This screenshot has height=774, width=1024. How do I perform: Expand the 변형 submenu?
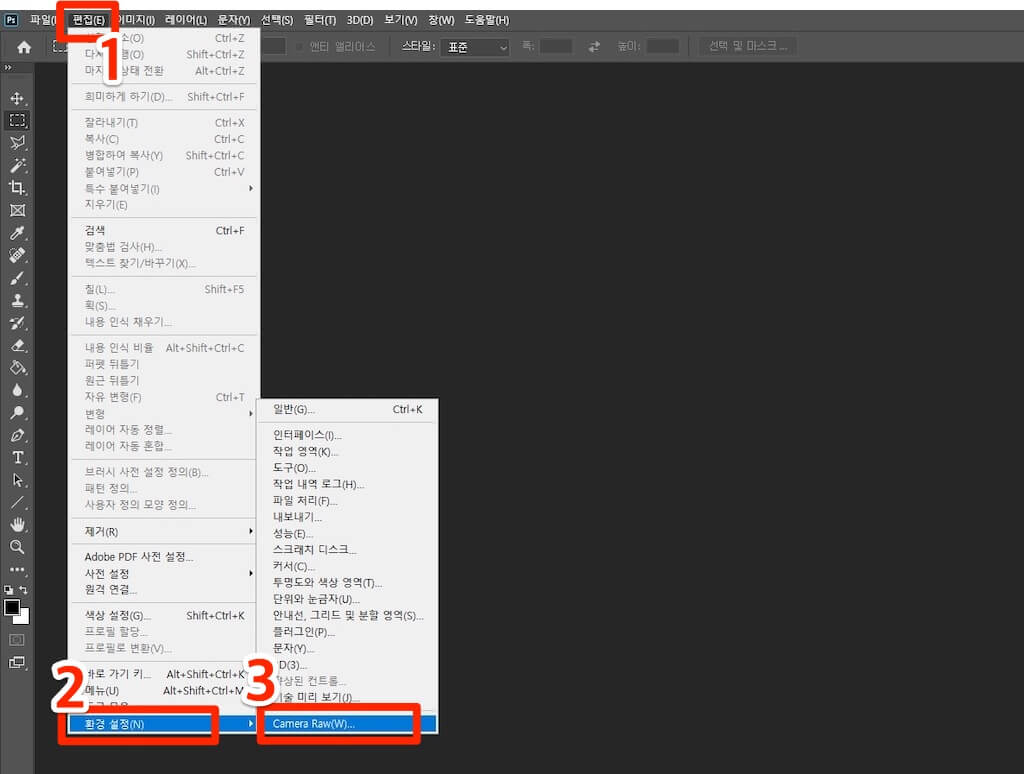(x=163, y=413)
